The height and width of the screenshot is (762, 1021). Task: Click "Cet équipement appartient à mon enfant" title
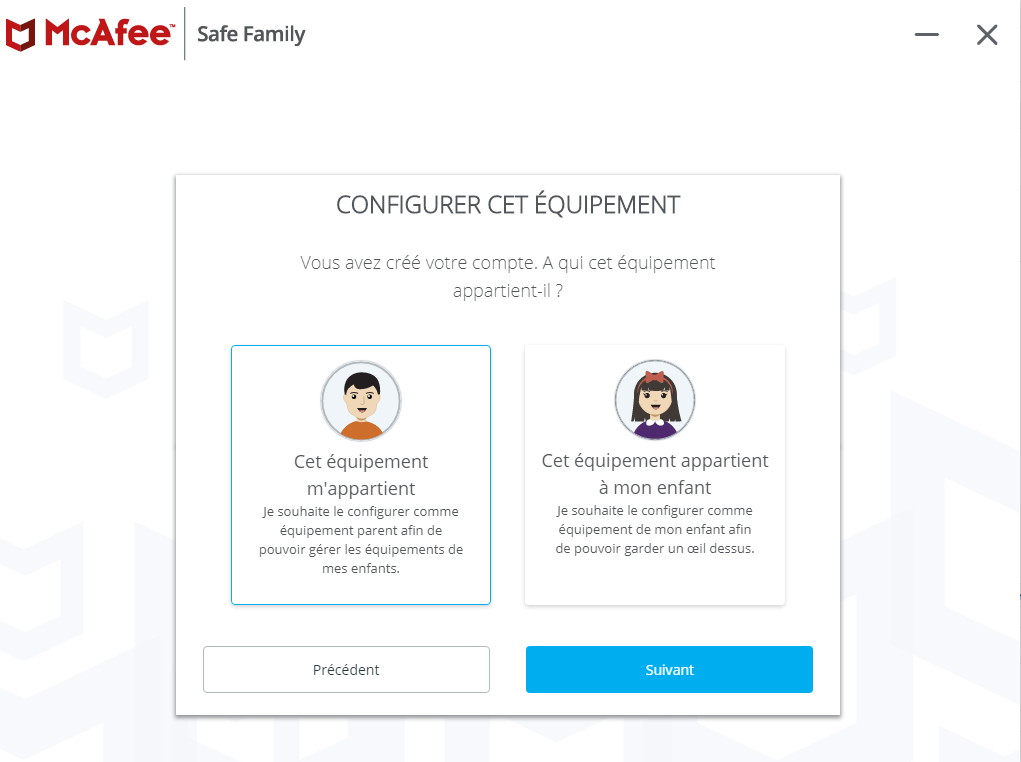tap(655, 474)
